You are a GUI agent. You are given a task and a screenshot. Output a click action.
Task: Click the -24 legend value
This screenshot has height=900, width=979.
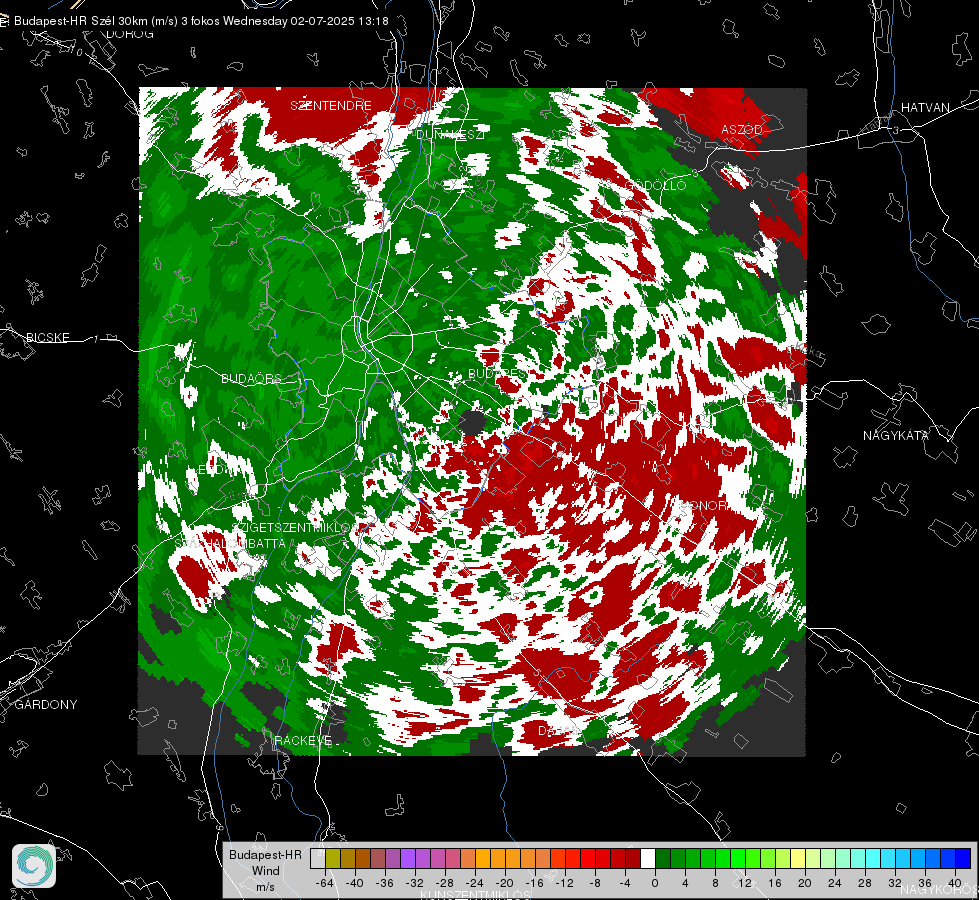[475, 883]
